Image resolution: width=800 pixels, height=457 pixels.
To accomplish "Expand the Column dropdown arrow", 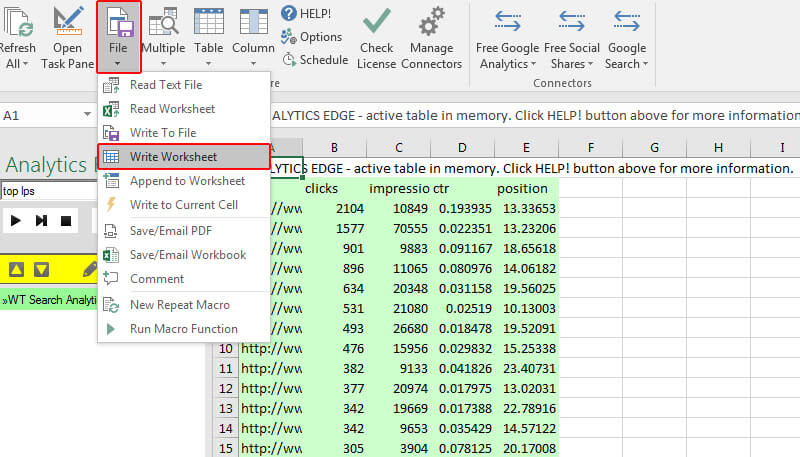I will point(254,64).
